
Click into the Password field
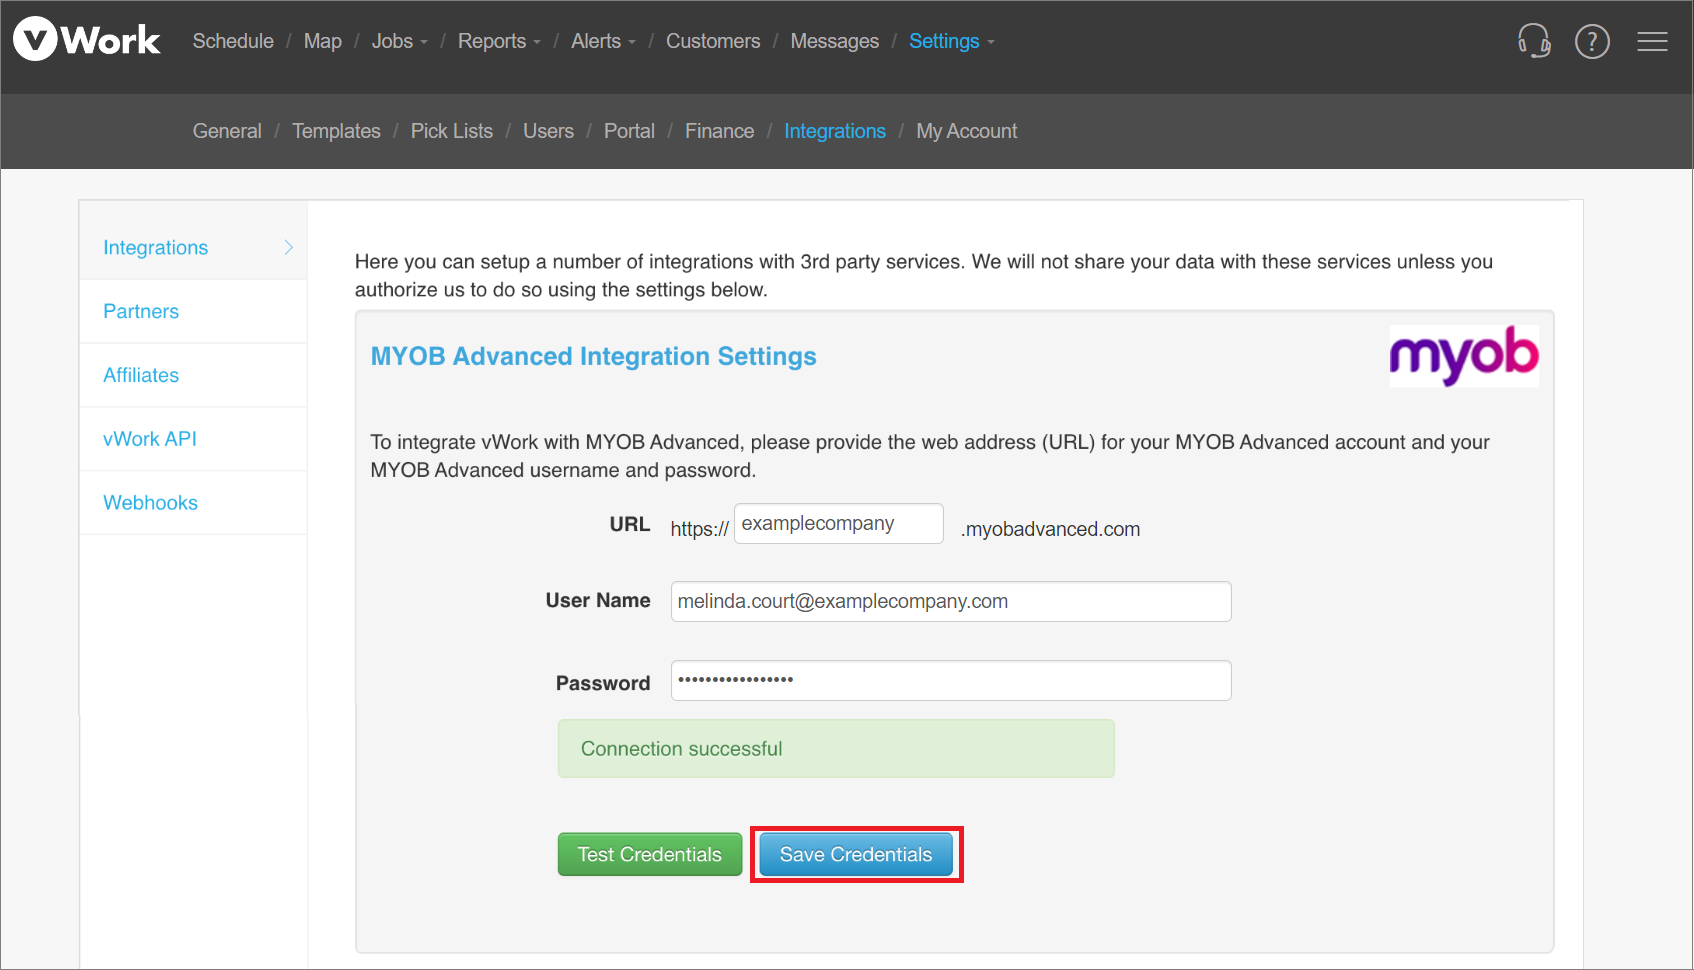click(950, 681)
